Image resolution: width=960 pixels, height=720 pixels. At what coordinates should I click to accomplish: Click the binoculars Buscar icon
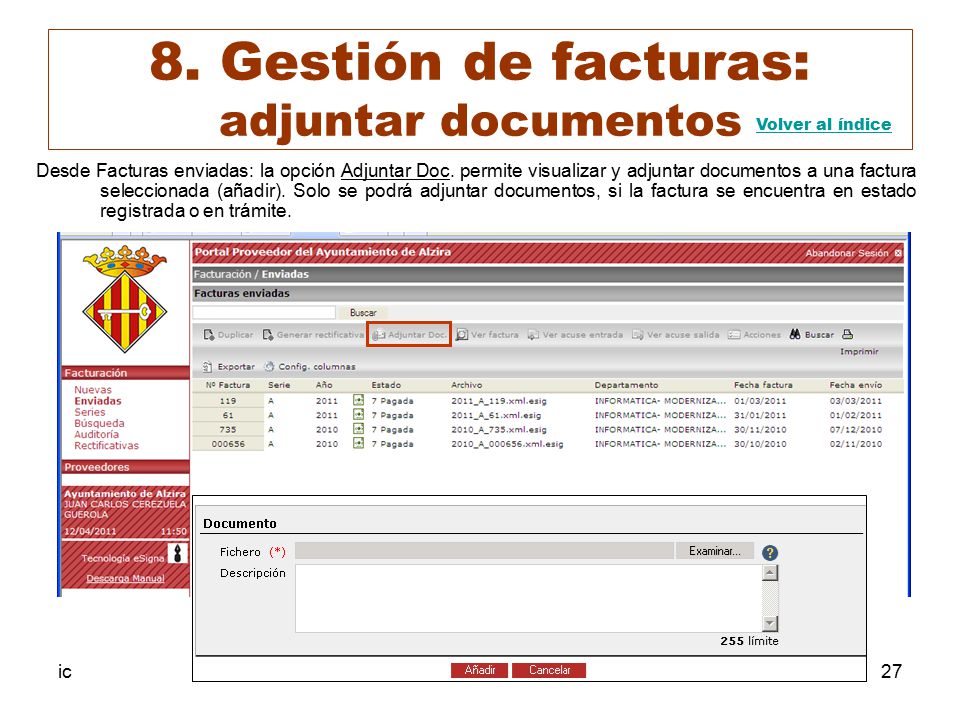coord(795,334)
